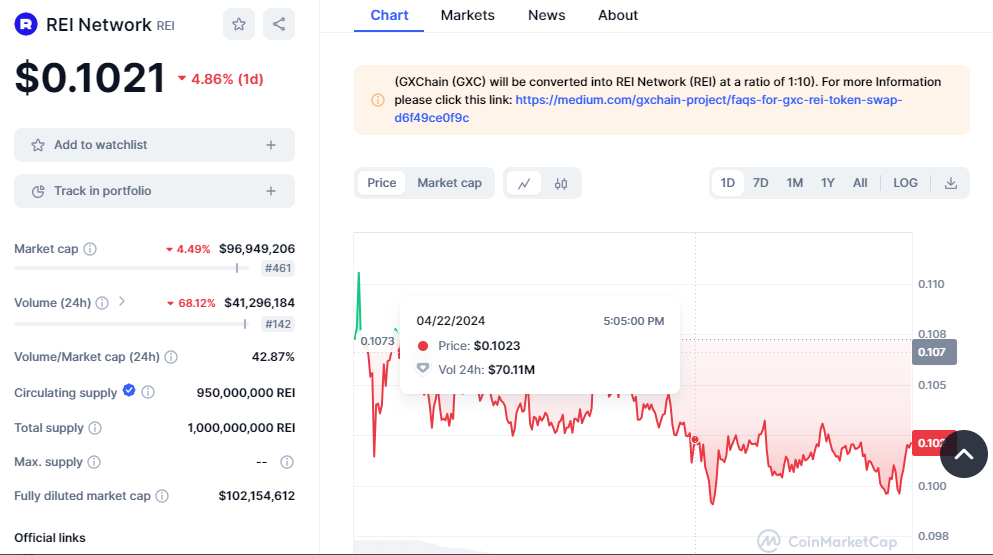
Task: Select the candlestick chart view icon
Action: click(x=560, y=184)
